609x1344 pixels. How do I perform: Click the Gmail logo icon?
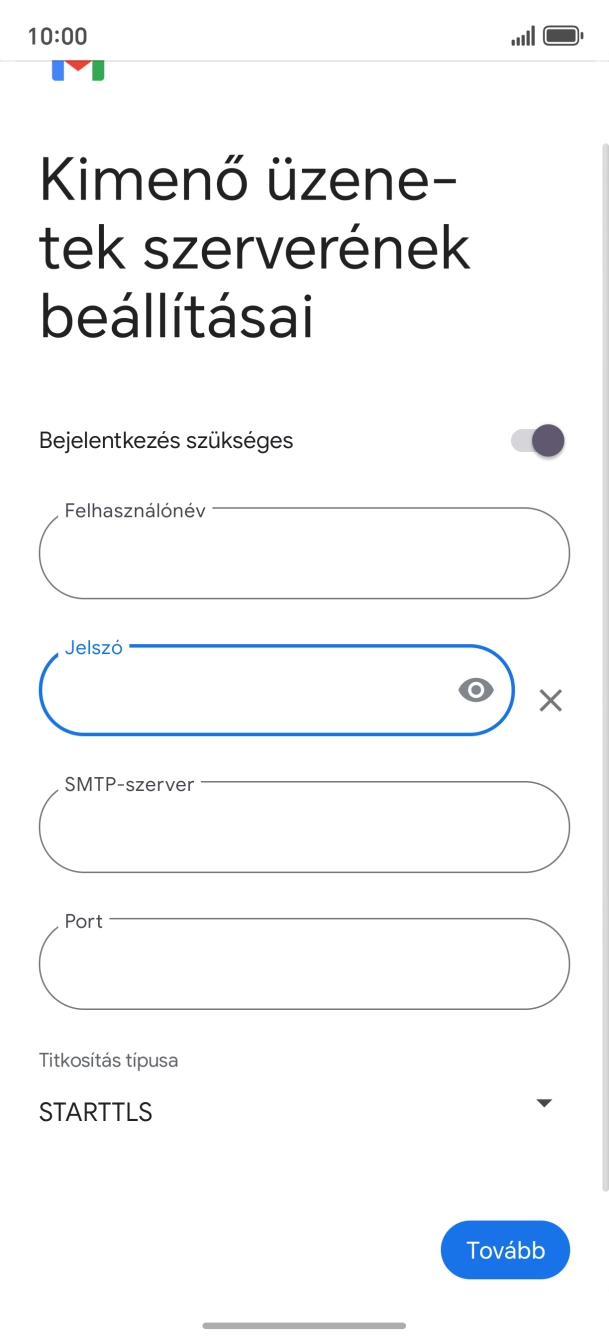point(78,66)
